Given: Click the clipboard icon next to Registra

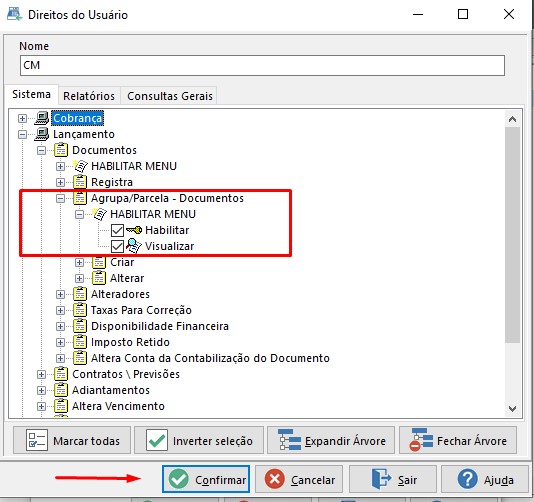Looking at the screenshot, I should click(80, 182).
